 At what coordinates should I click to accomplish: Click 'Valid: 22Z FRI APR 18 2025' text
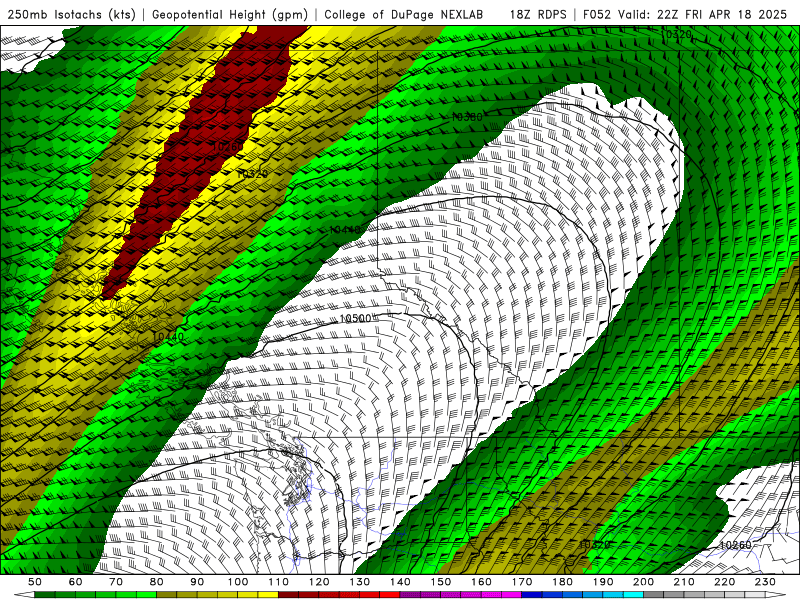click(x=703, y=14)
